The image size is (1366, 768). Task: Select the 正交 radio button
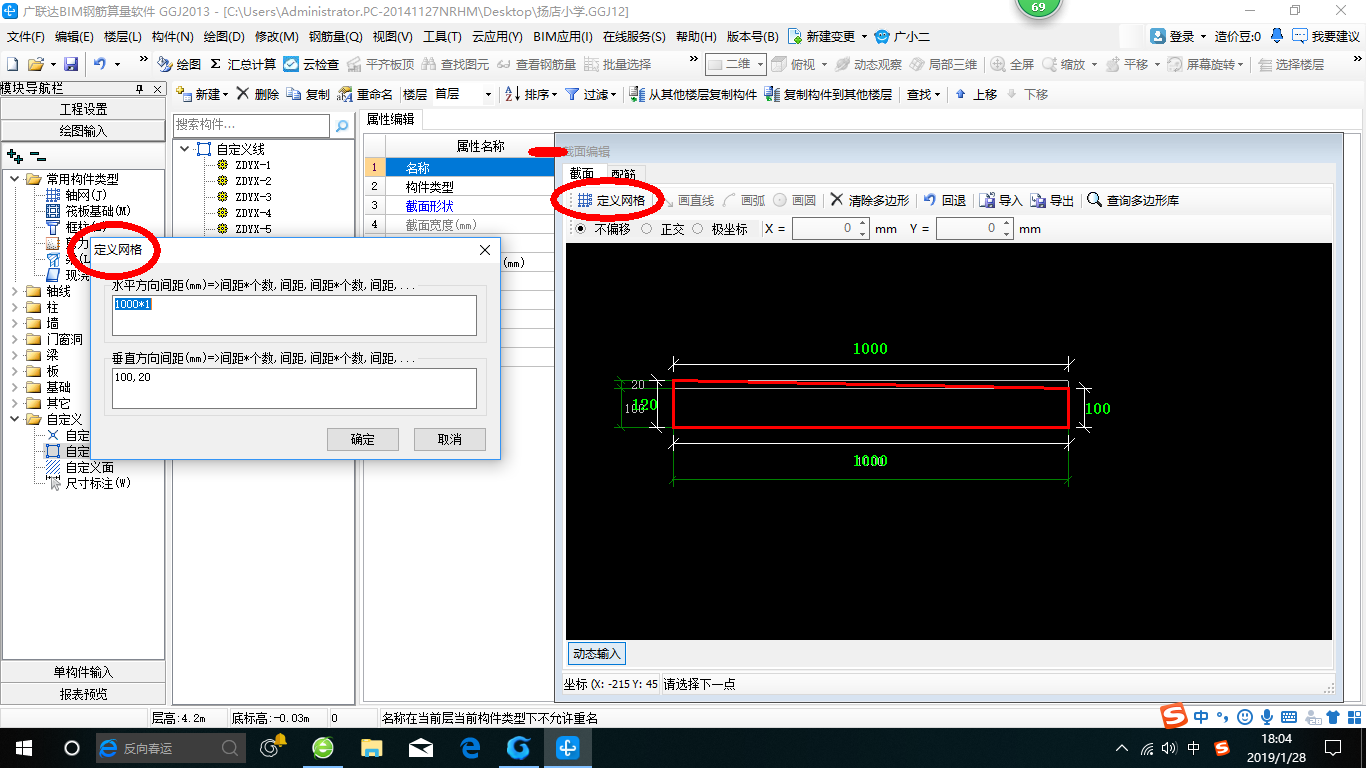[x=646, y=229]
